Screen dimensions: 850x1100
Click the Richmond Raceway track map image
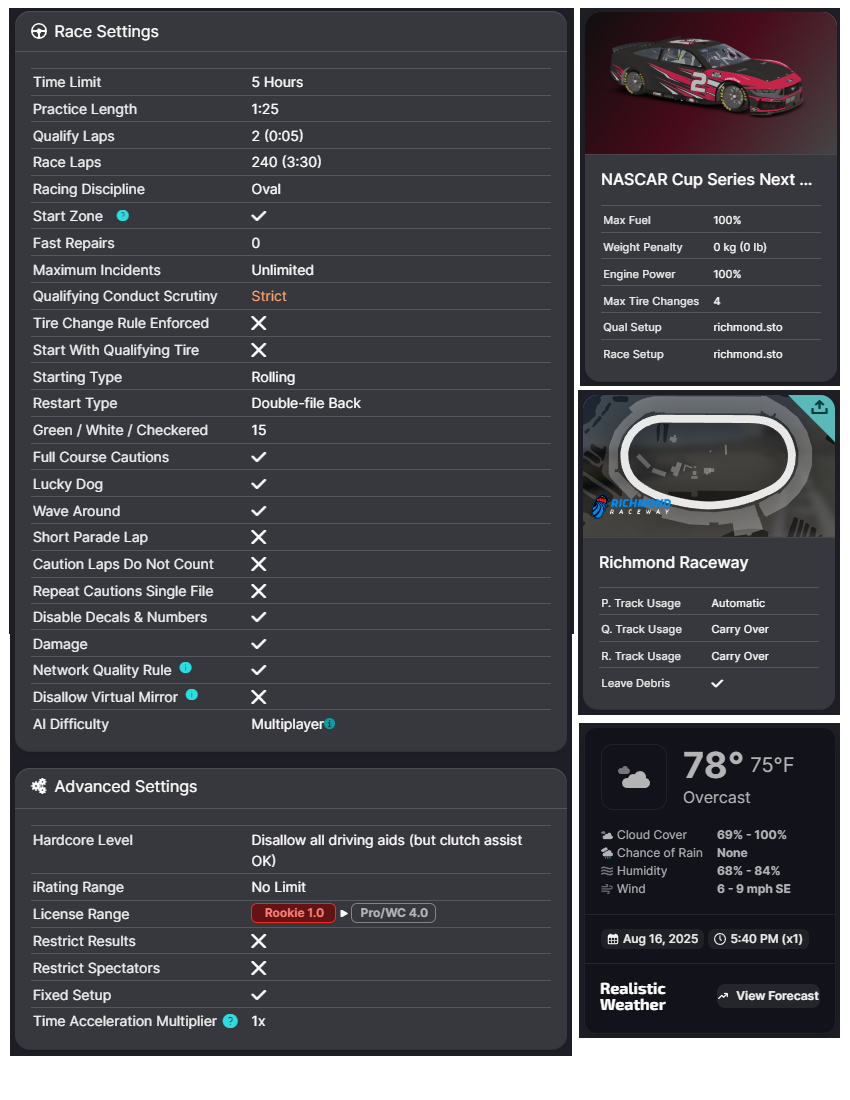(708, 466)
